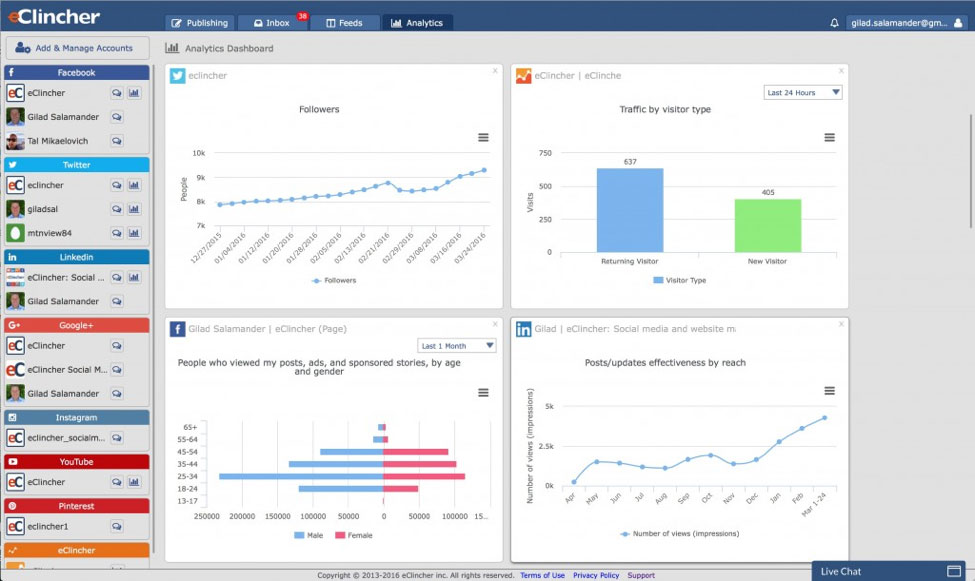Click Add & Manage Accounts button

[x=77, y=48]
